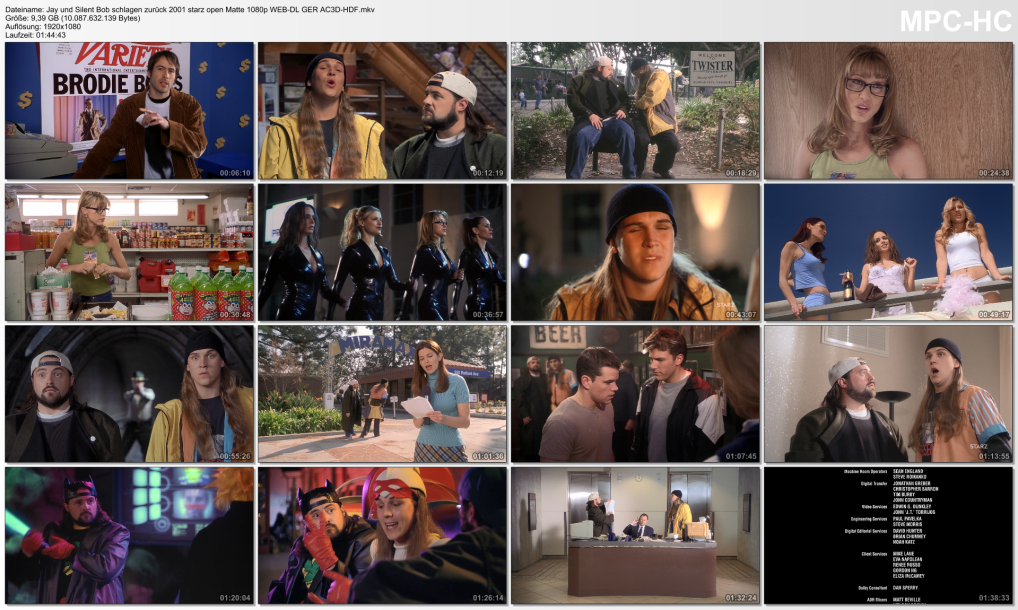Select the woman with glasses thumbnail 00:24:38
The height and width of the screenshot is (610, 1018).
pyautogui.click(x=888, y=110)
